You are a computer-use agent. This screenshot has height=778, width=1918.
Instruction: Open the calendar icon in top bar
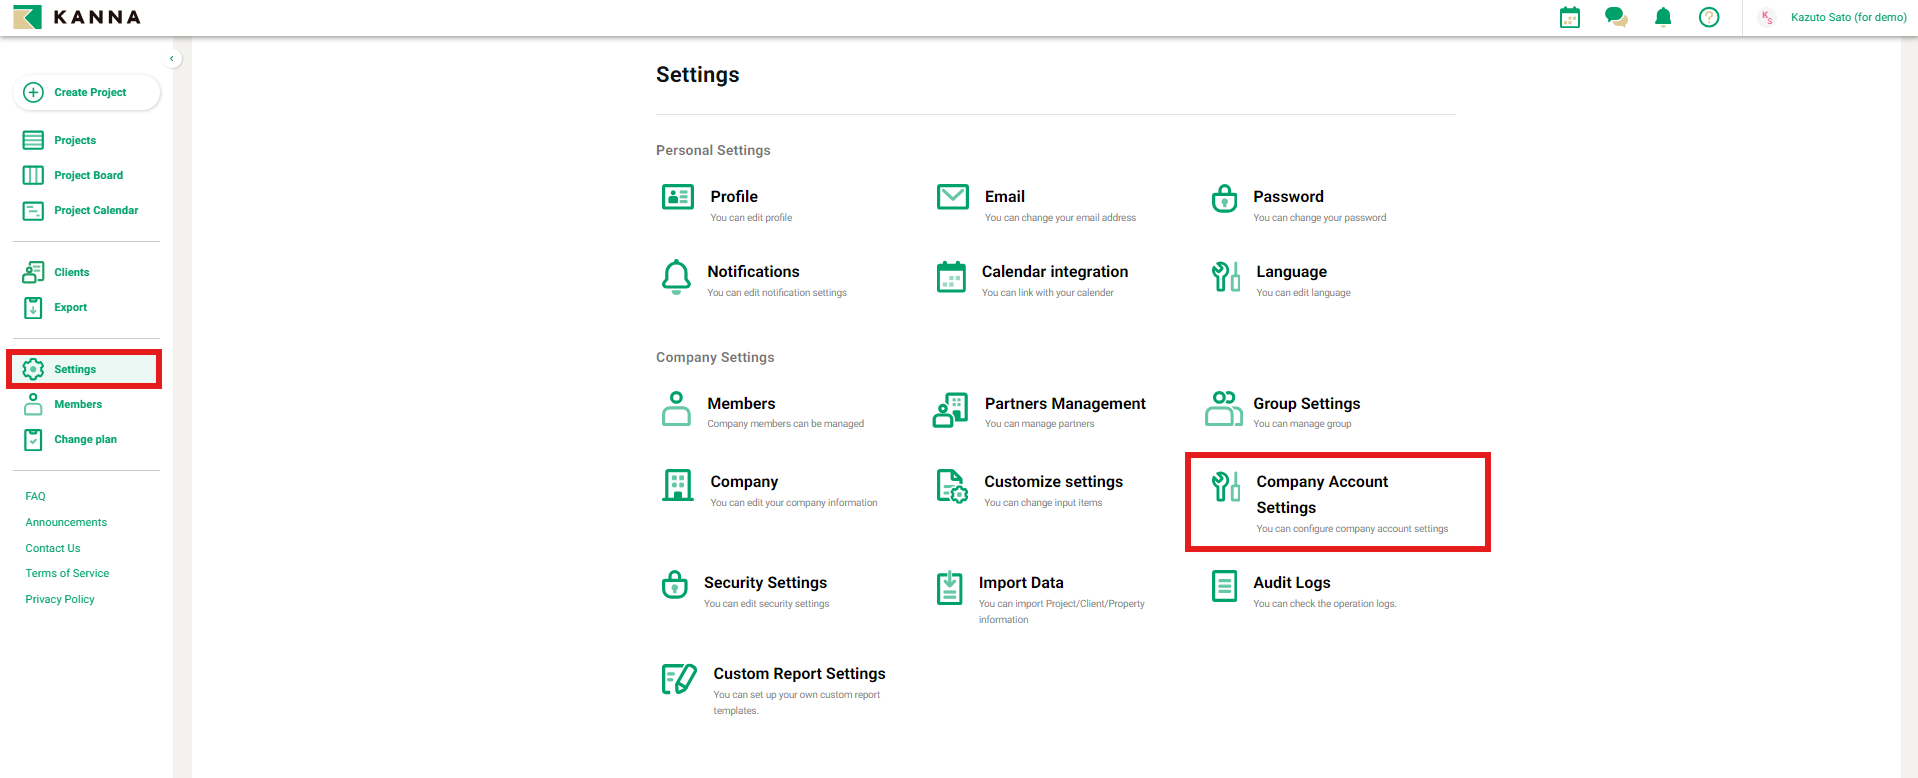coord(1569,17)
